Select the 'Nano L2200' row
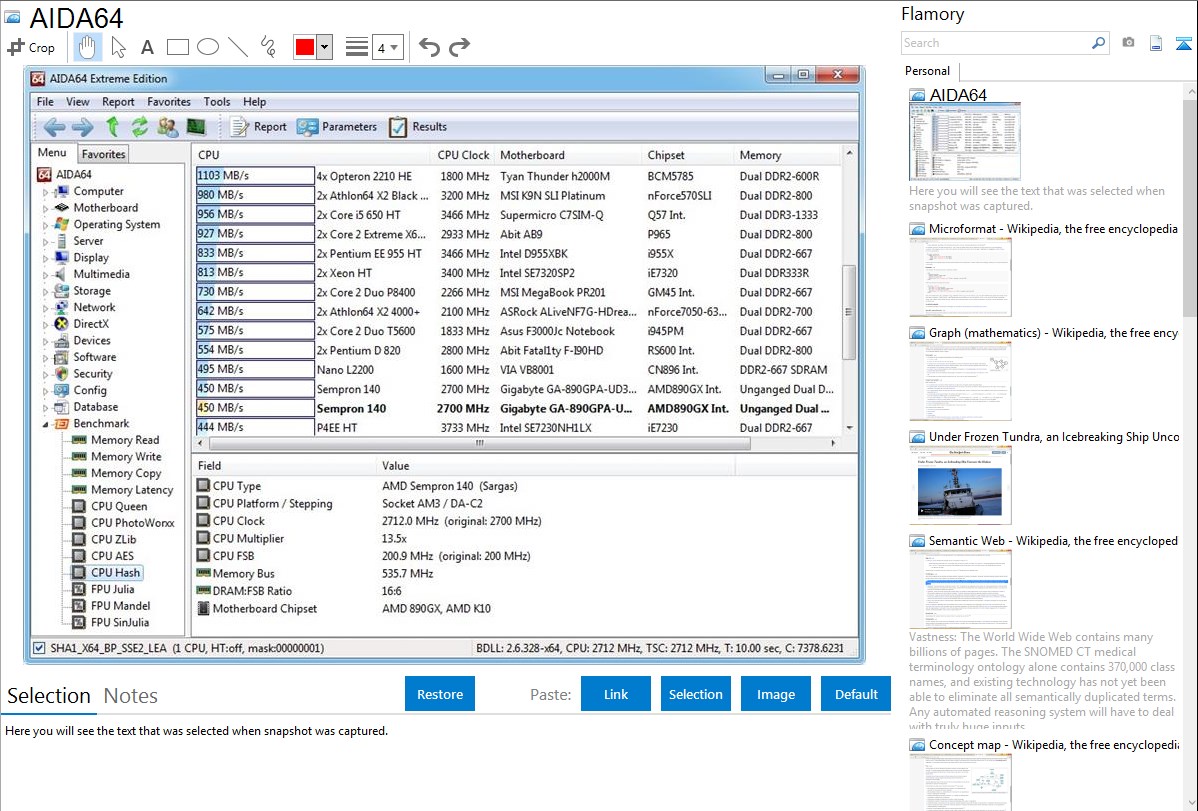 click(x=518, y=369)
